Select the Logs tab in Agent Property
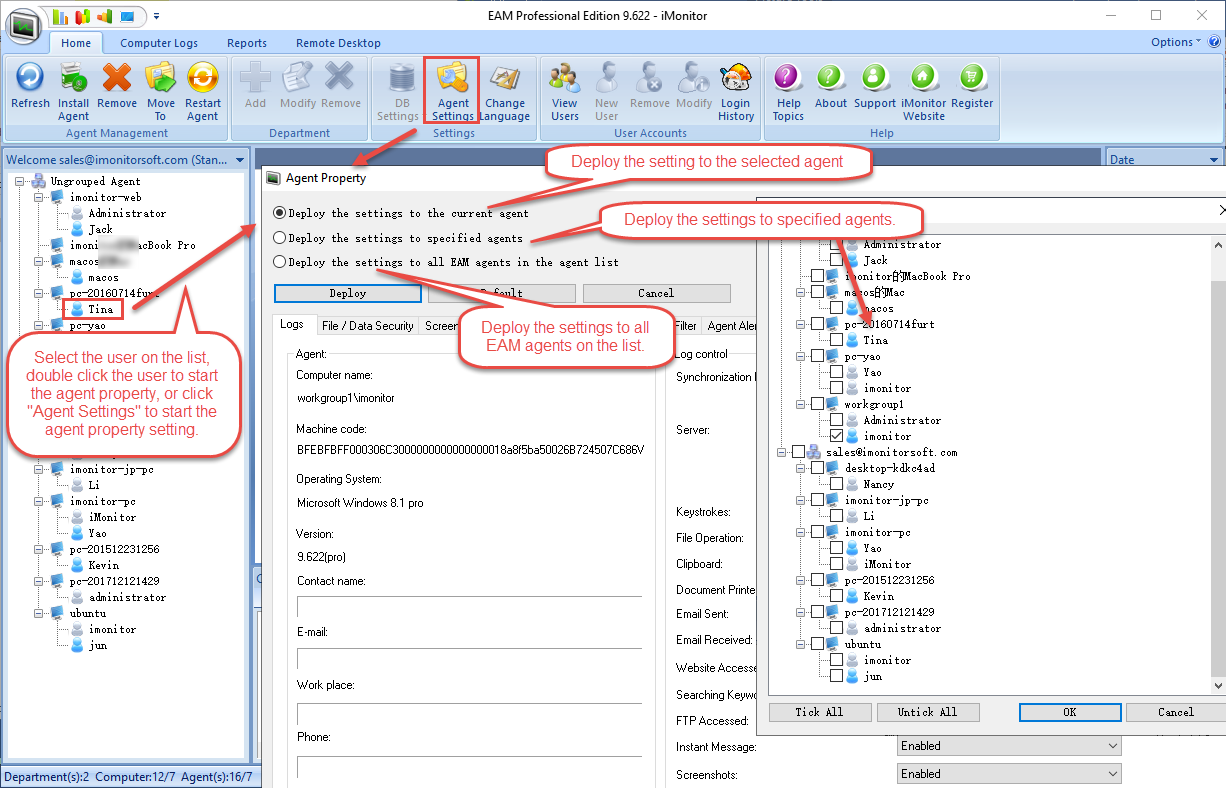The height and width of the screenshot is (788, 1226). 292,325
